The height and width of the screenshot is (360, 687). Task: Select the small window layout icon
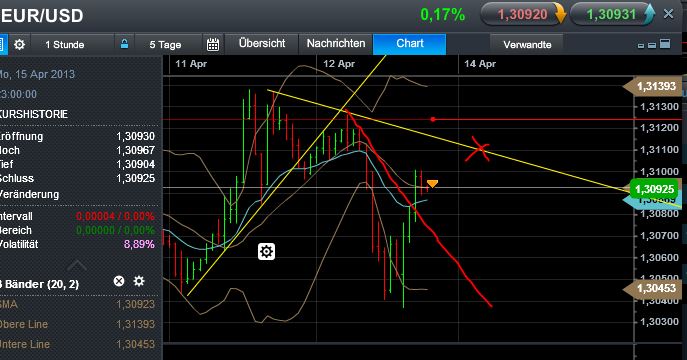click(x=641, y=46)
